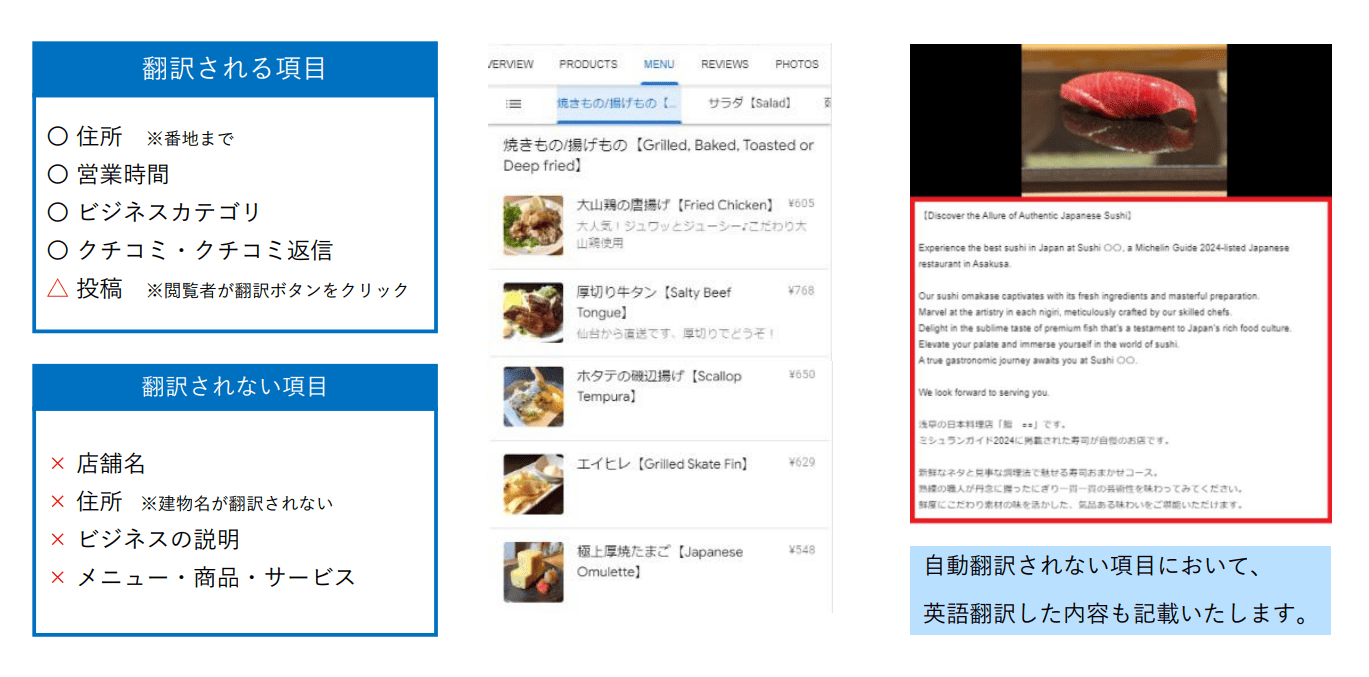Click the 建物名が翻訳されない note
The width and height of the screenshot is (1369, 677).
[237, 503]
